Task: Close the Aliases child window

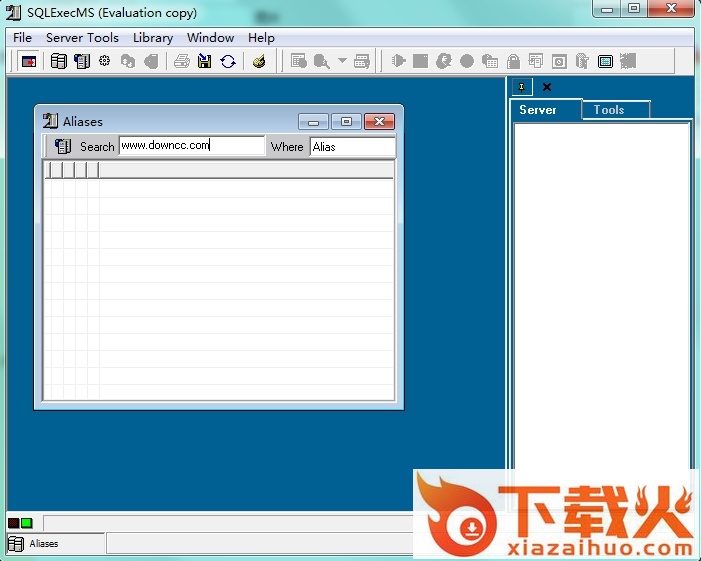Action: coord(379,122)
